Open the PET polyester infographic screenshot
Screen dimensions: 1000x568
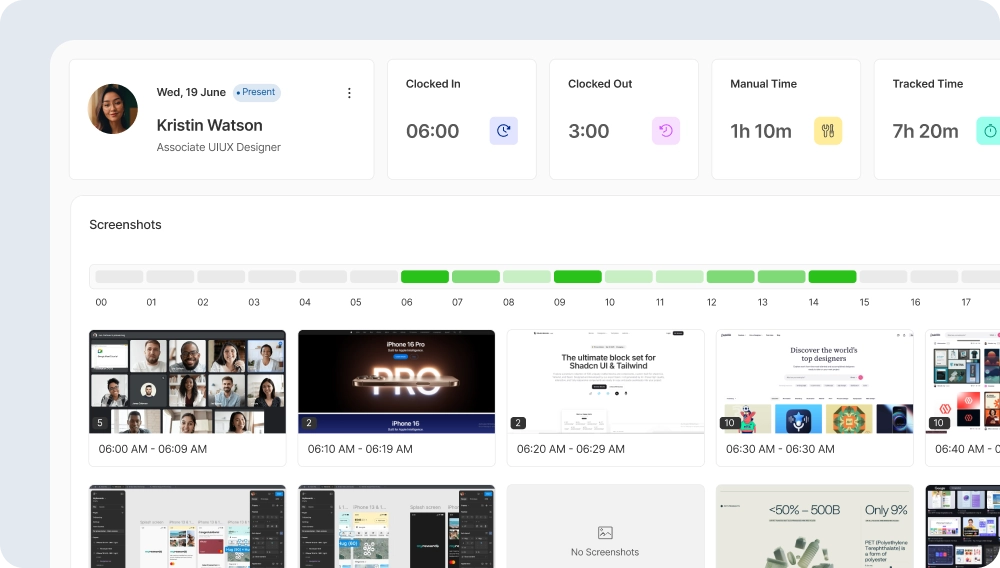[814, 527]
